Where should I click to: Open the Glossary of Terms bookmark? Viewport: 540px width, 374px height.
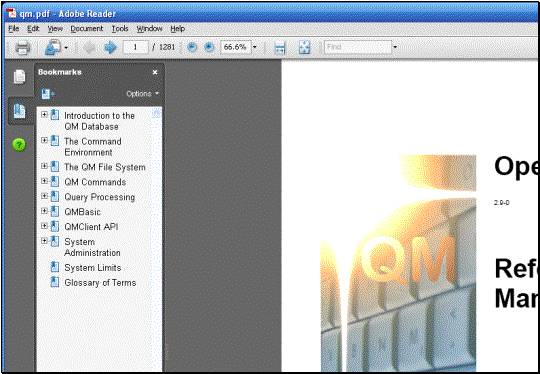(x=100, y=283)
